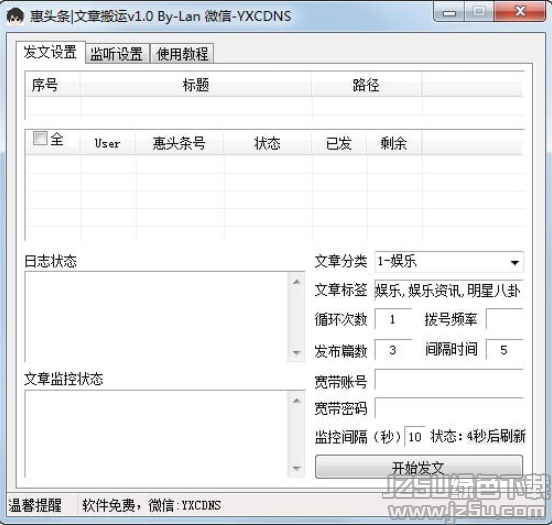The image size is (552, 525).
Task: Expand the 文章分类 dropdown arrow
Action: coord(514,262)
